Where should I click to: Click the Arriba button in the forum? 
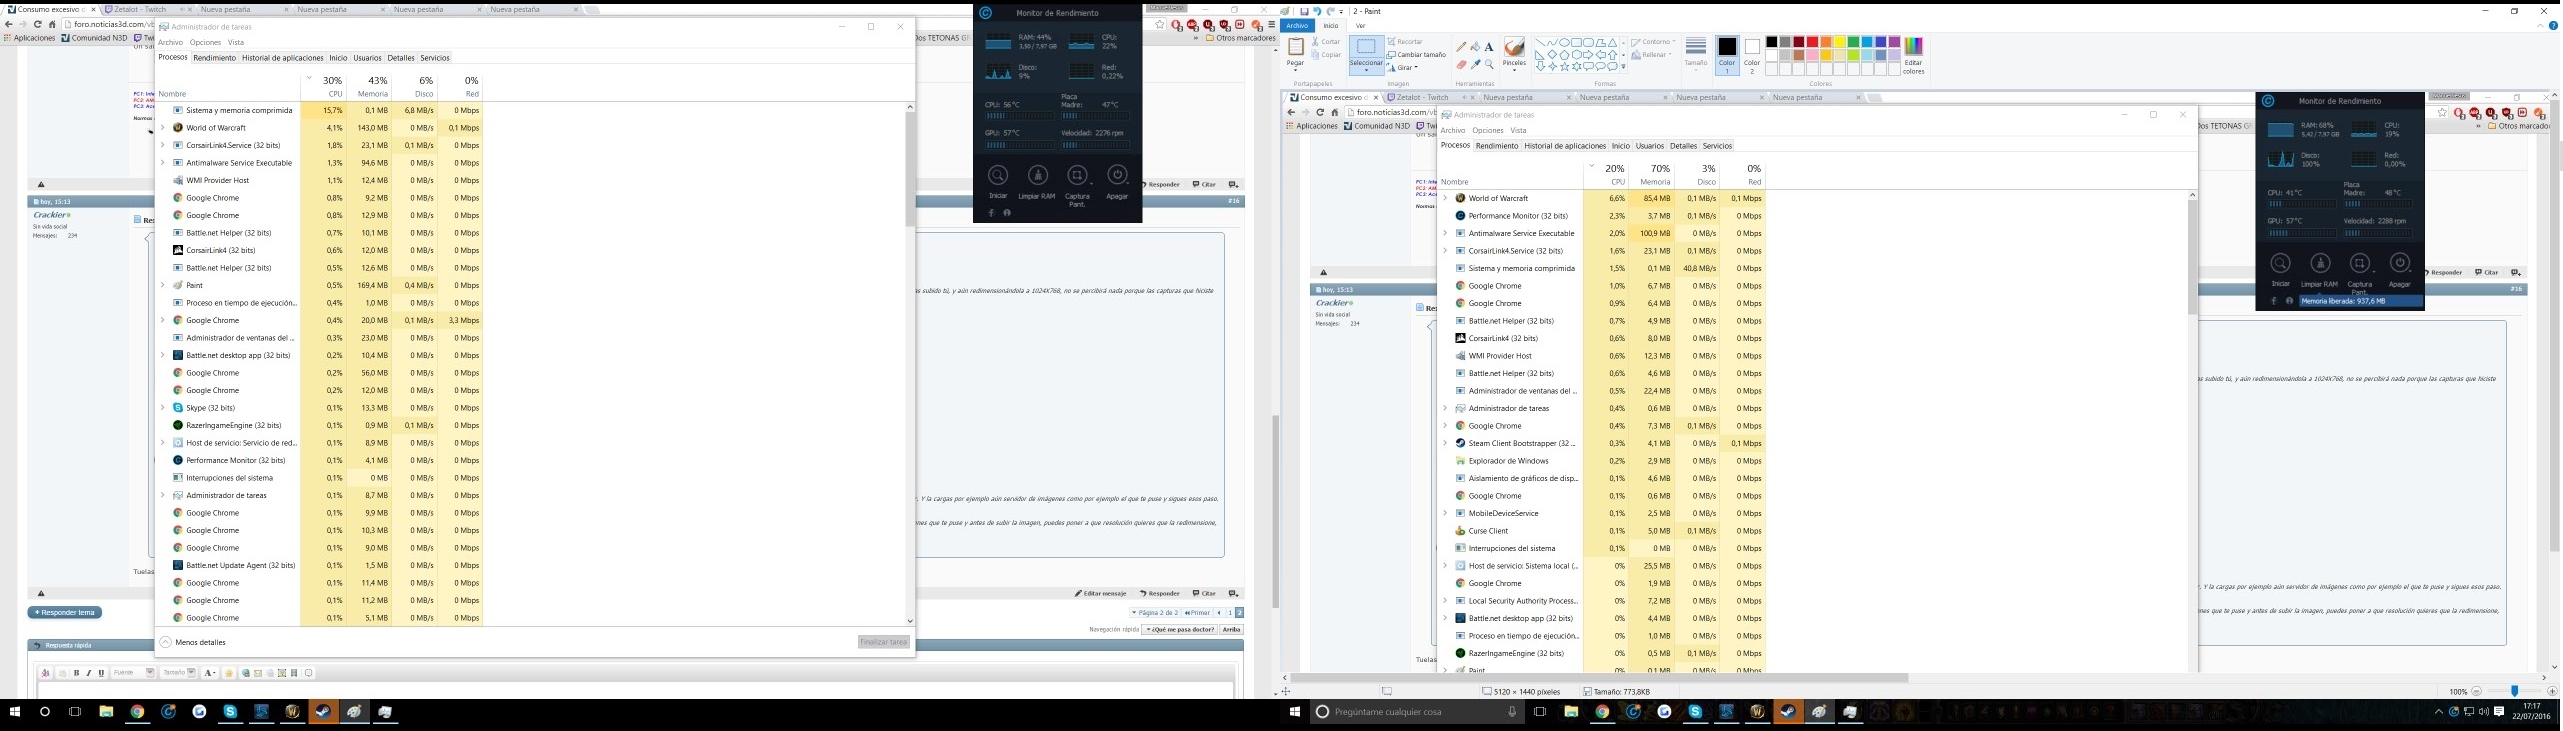1232,630
